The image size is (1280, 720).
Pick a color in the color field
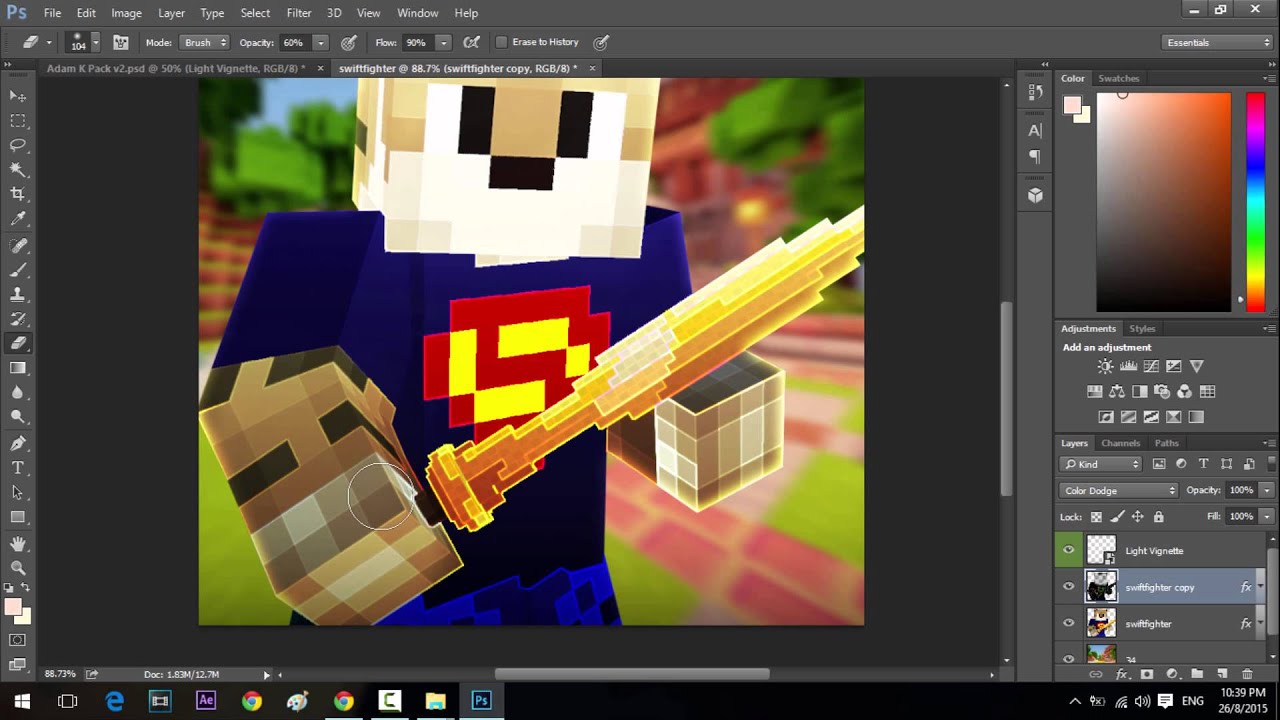pyautogui.click(x=1164, y=202)
